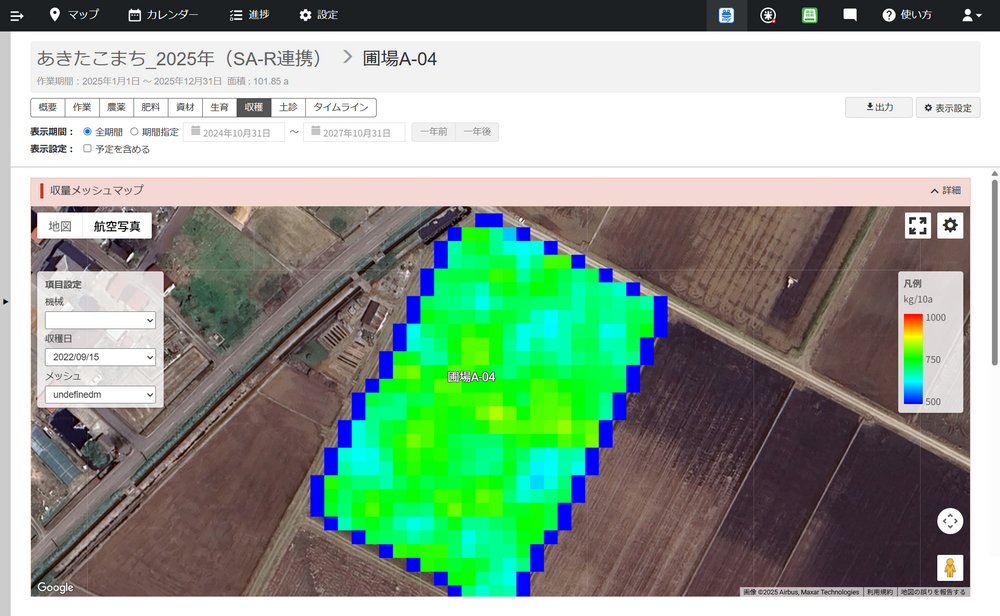Switch to the タイムライン tab
This screenshot has width=1000, height=616.
pos(340,108)
